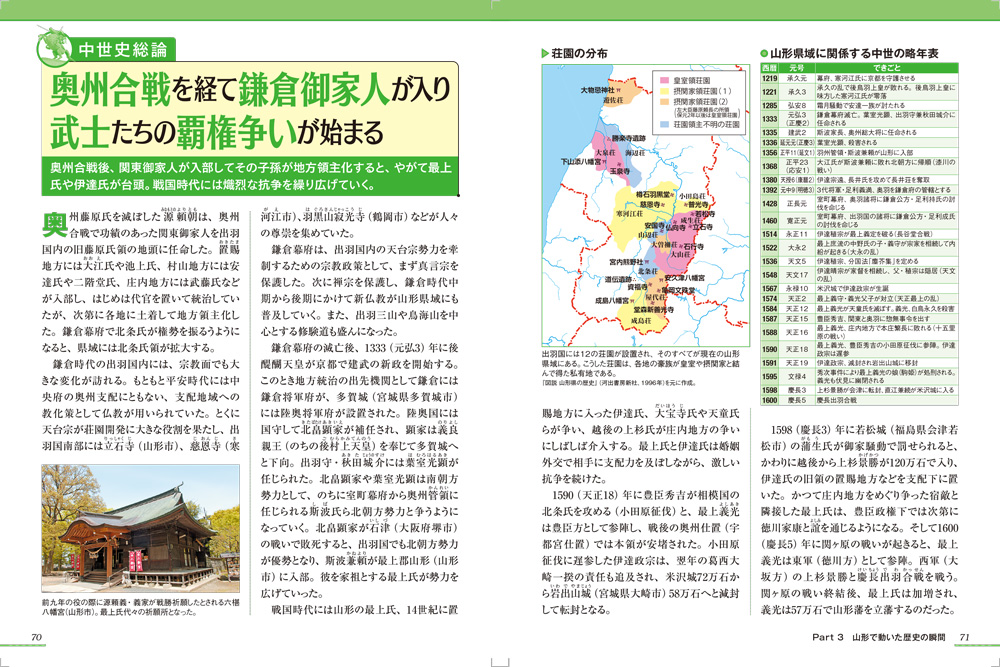Screen dimensions: 1000x667
Task: Select the 1221 year cell
Action: (x=770, y=92)
